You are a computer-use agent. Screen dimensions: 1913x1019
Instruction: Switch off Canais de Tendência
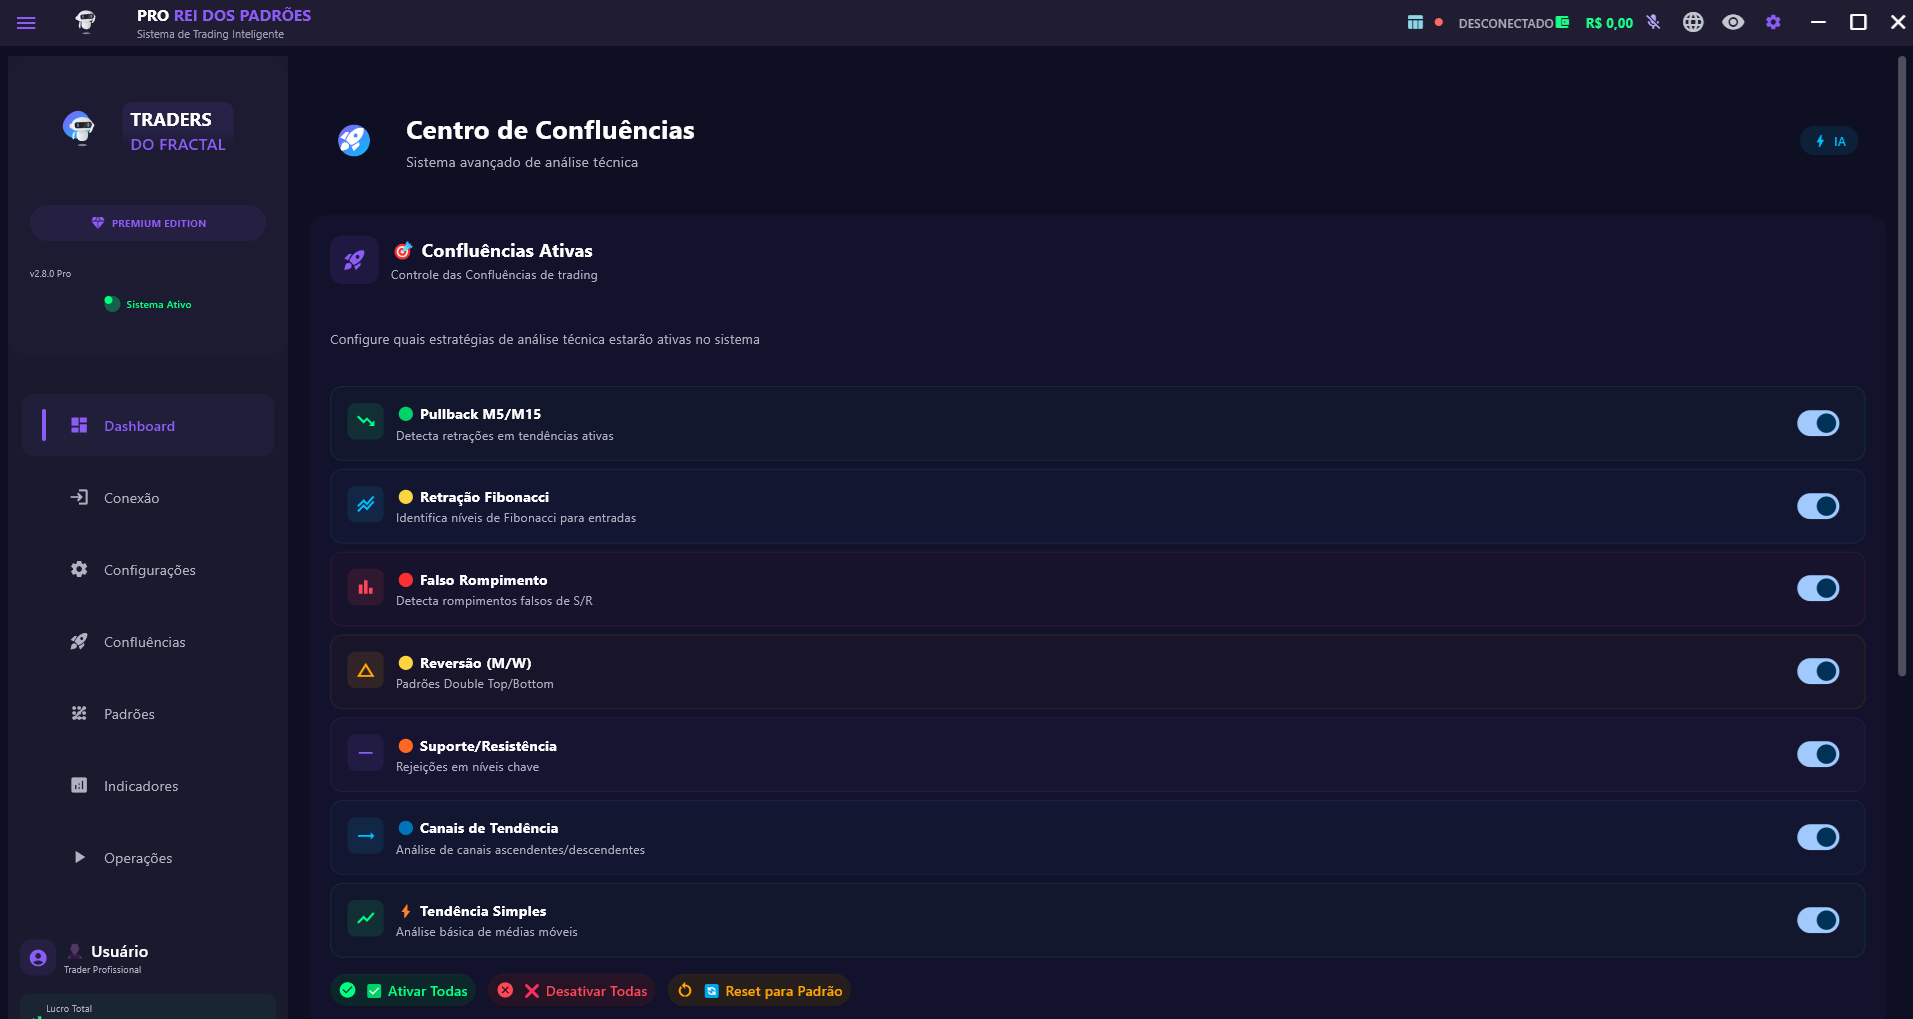coord(1817,837)
